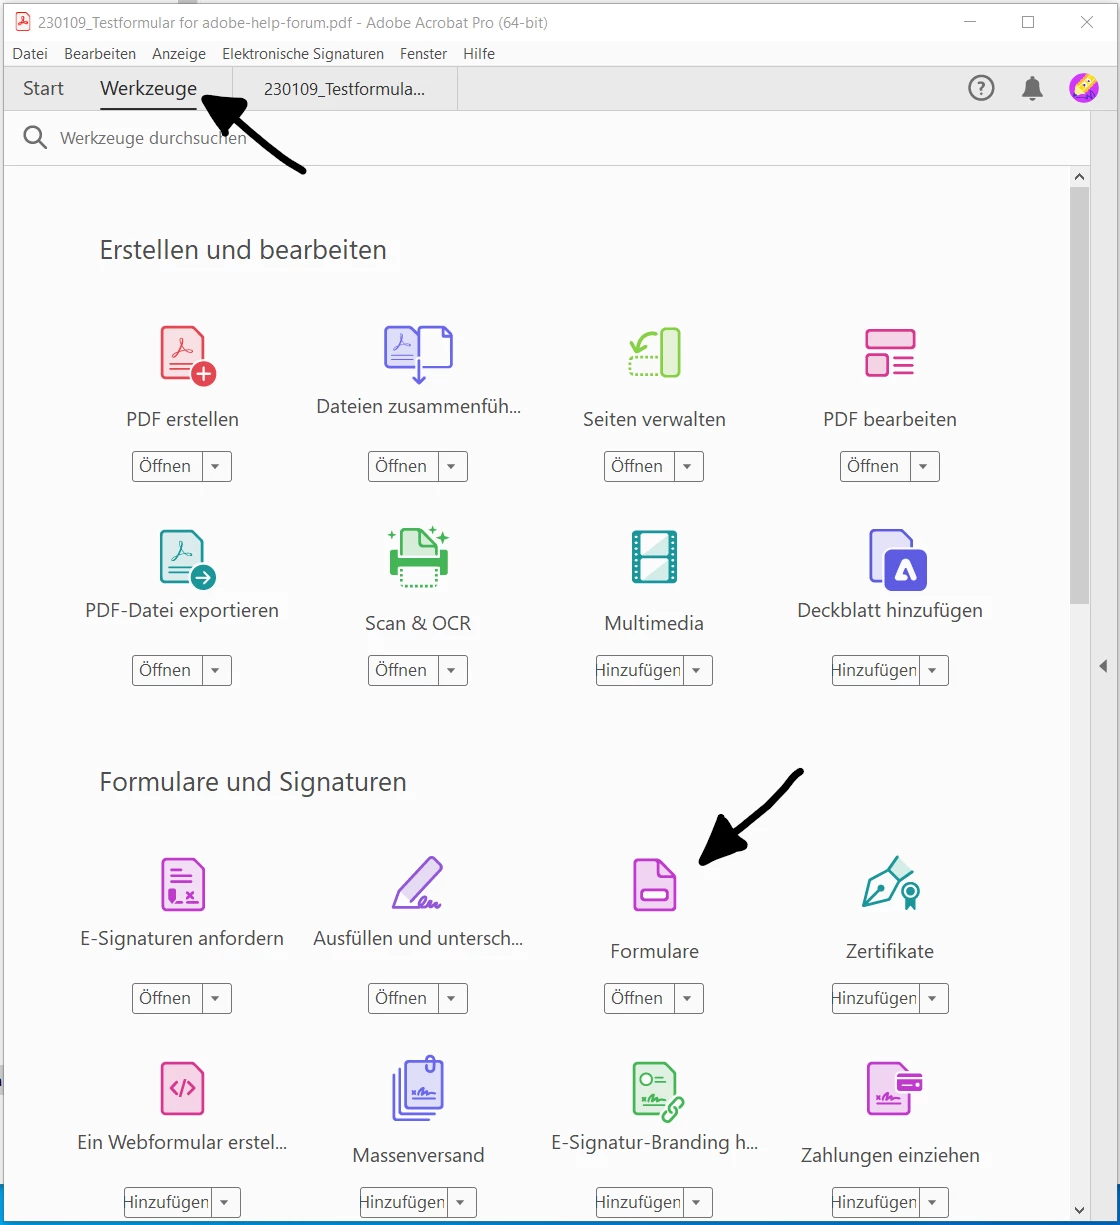The image size is (1120, 1225).
Task: Open the user profile avatar
Action: click(1084, 88)
